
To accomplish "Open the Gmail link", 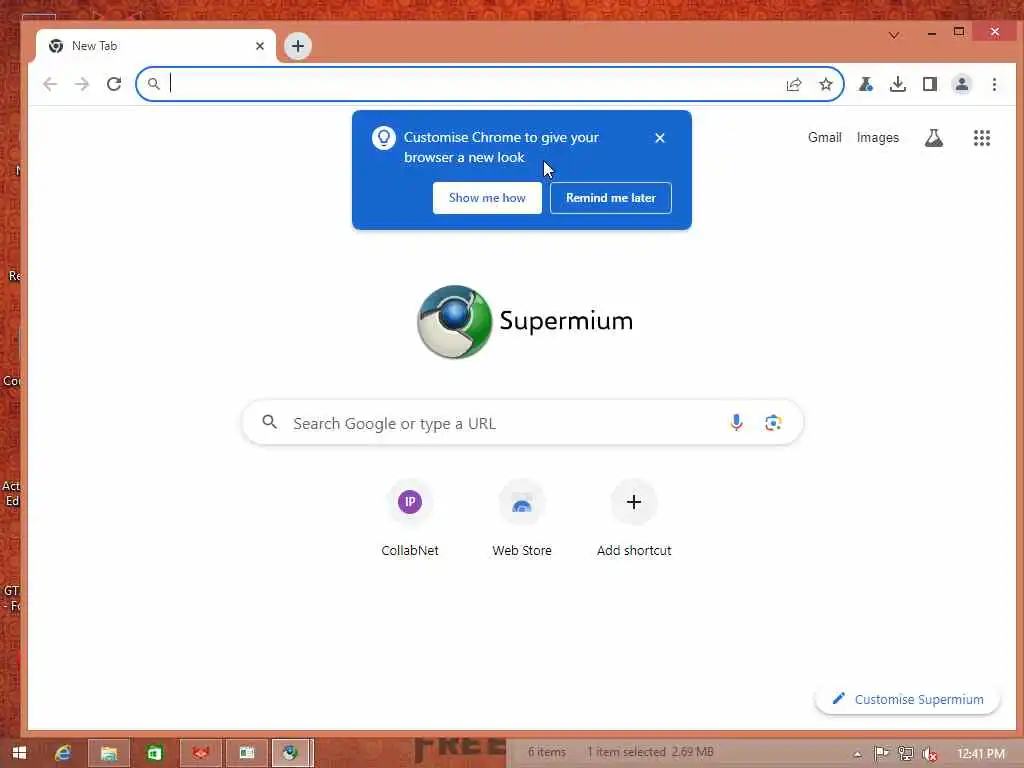I will pos(824,138).
